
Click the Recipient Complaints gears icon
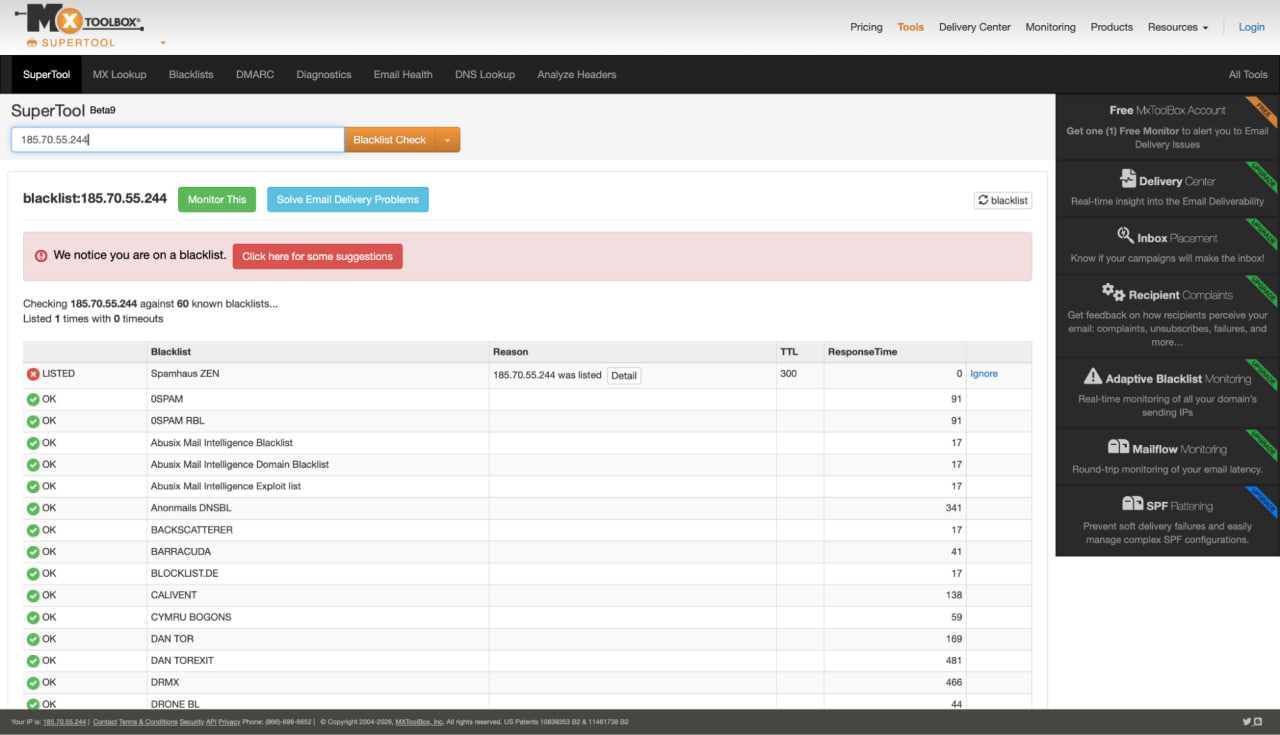tap(1113, 292)
